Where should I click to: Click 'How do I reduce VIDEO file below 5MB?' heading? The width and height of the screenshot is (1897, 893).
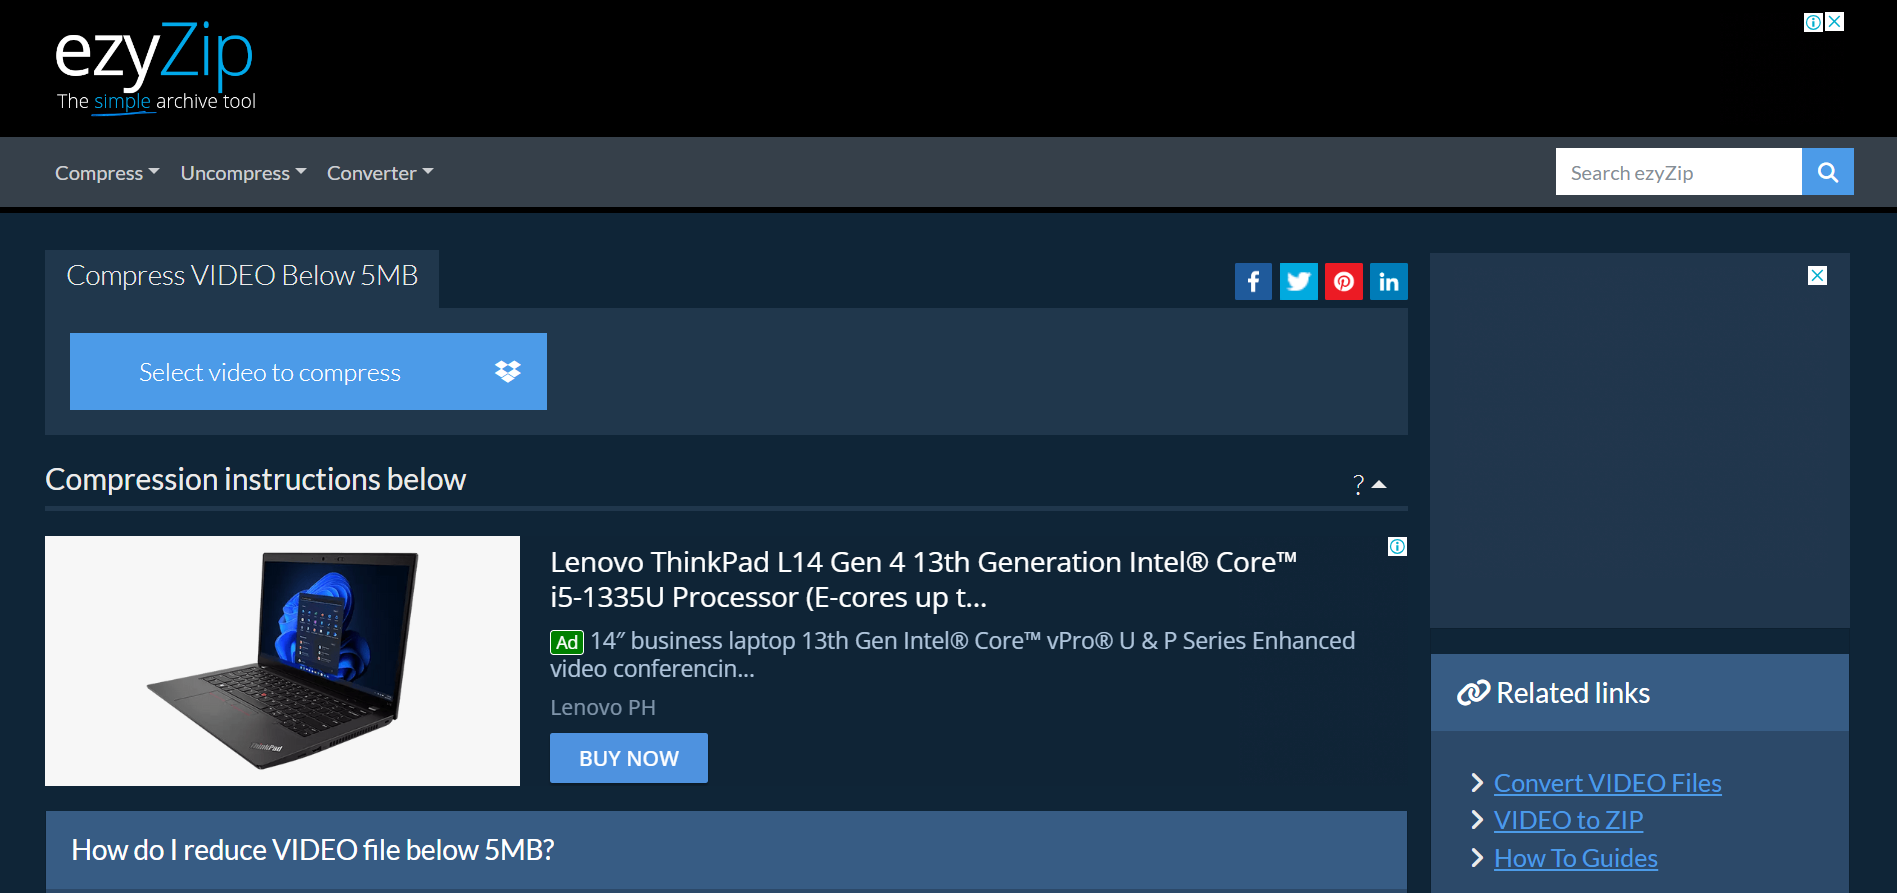(313, 850)
